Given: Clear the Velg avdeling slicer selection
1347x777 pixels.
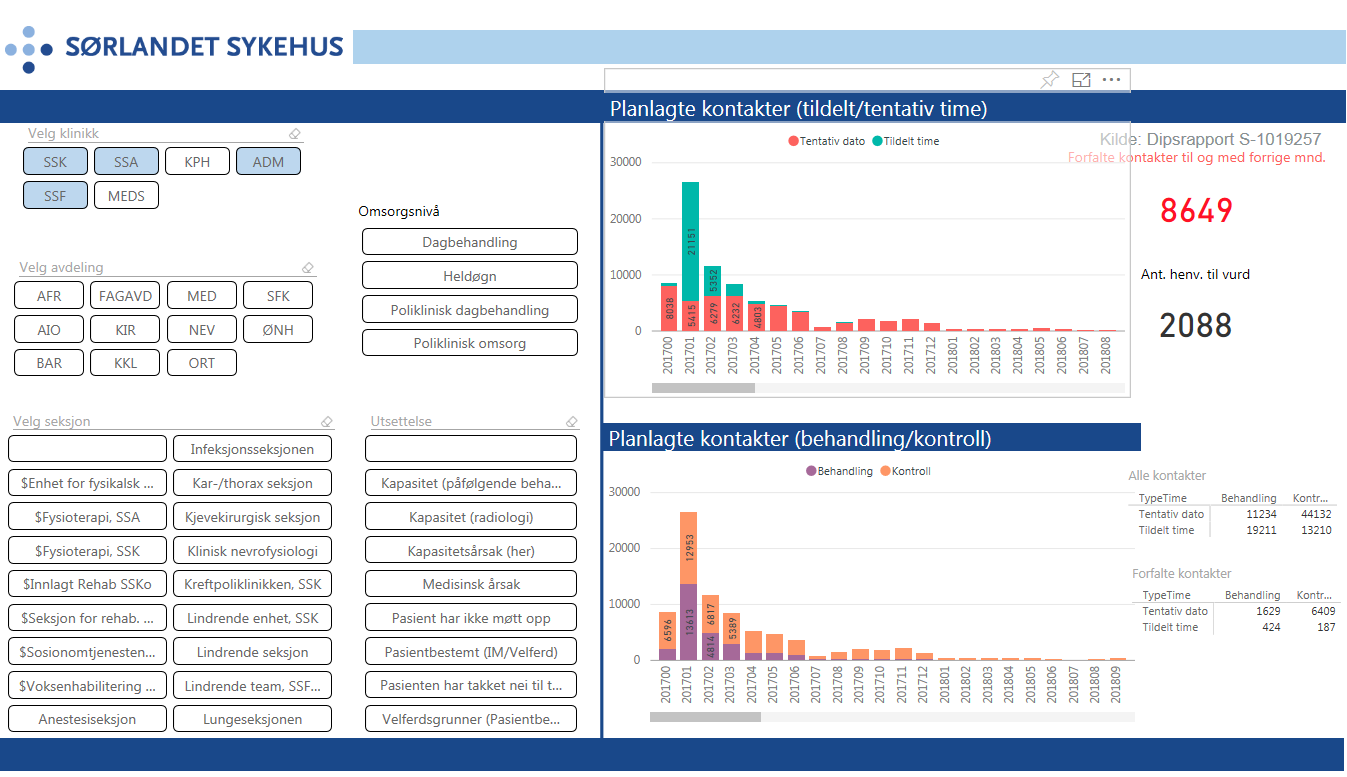Looking at the screenshot, I should 308,268.
